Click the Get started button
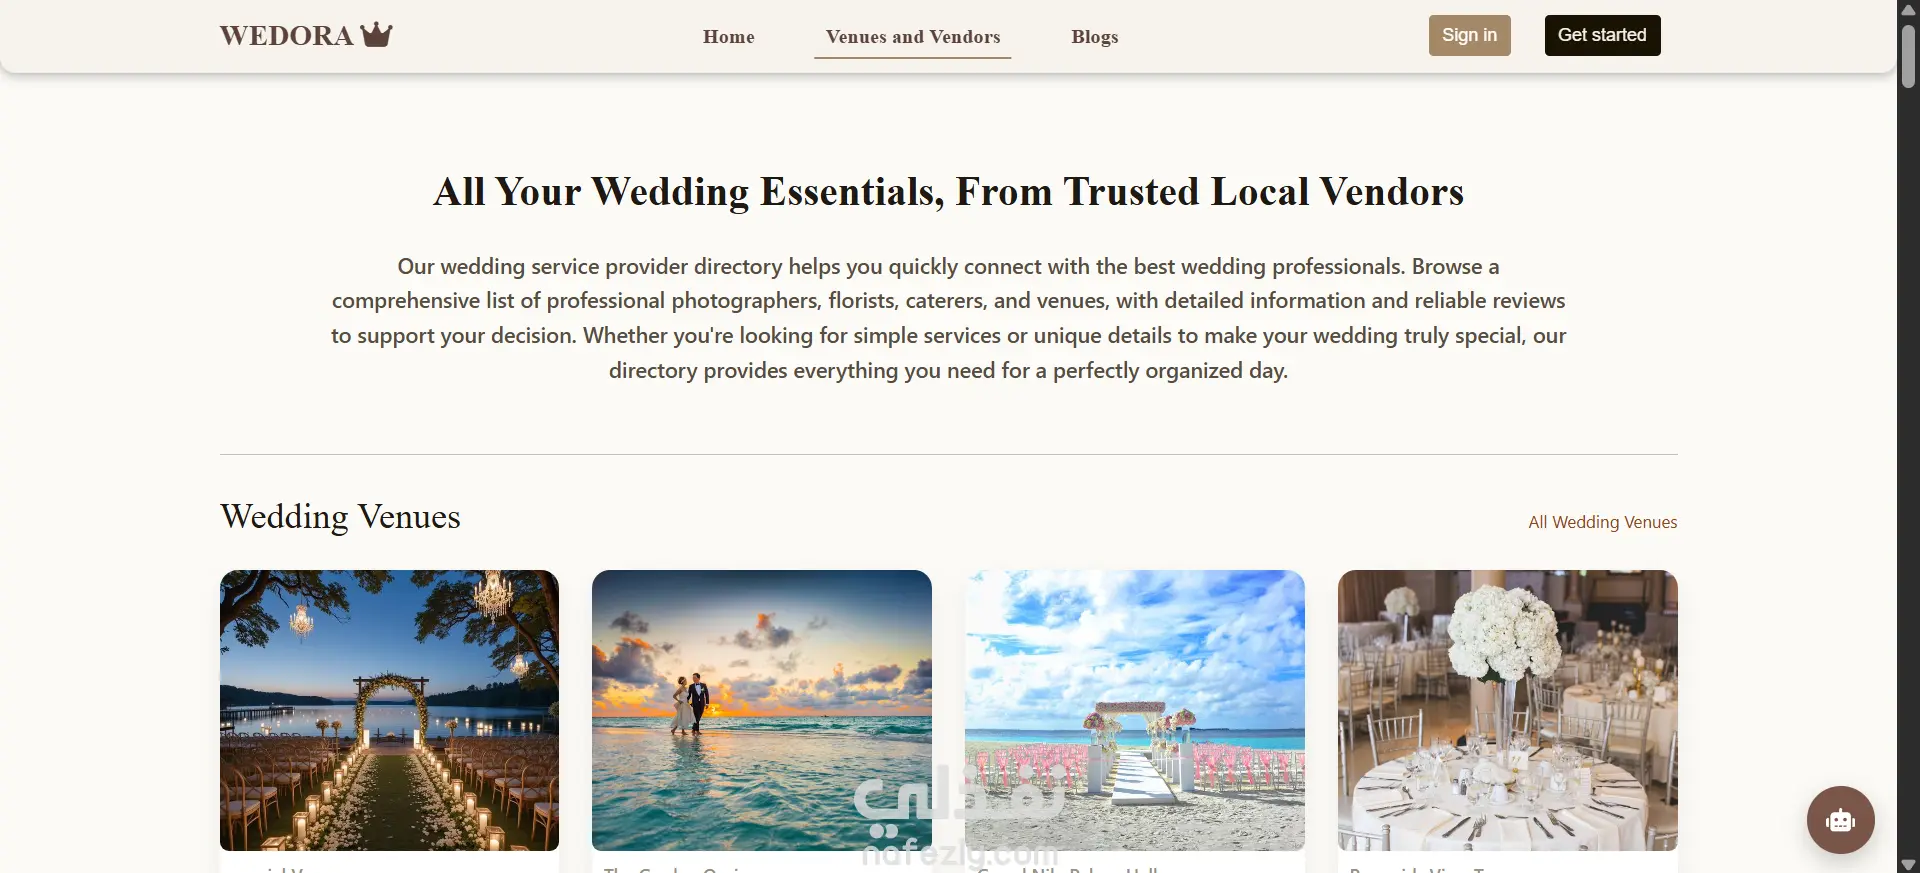The height and width of the screenshot is (873, 1920). (x=1602, y=35)
